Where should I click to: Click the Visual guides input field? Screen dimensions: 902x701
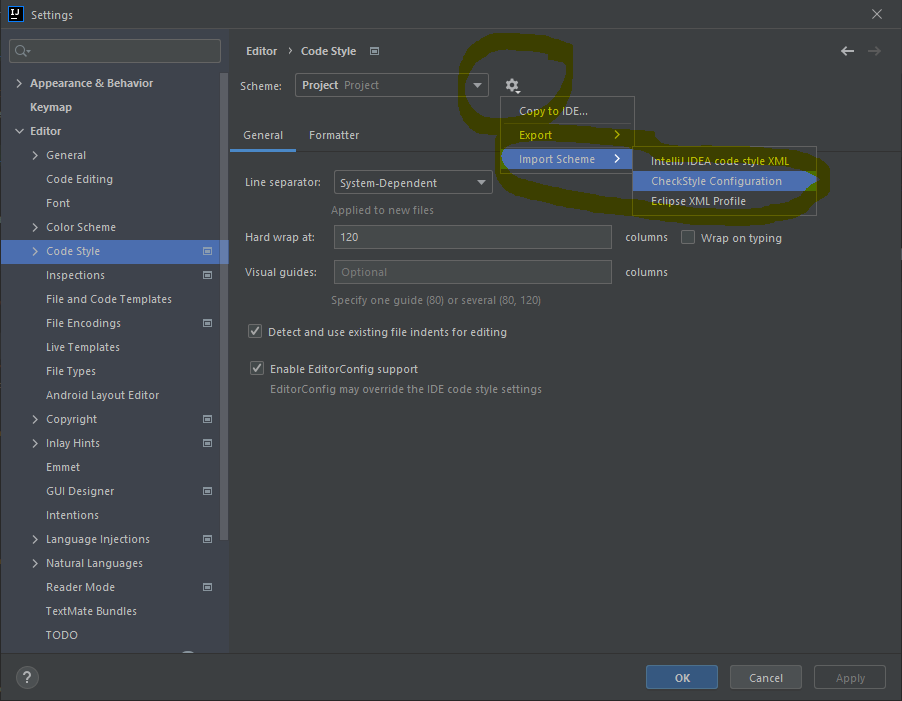pos(472,272)
